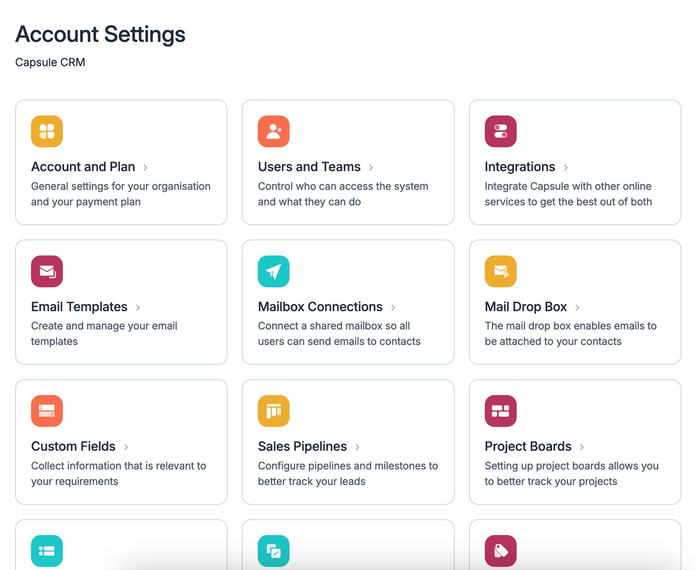Expand chevron next to Email Templates
Screen dimensions: 700x570
coord(138,307)
